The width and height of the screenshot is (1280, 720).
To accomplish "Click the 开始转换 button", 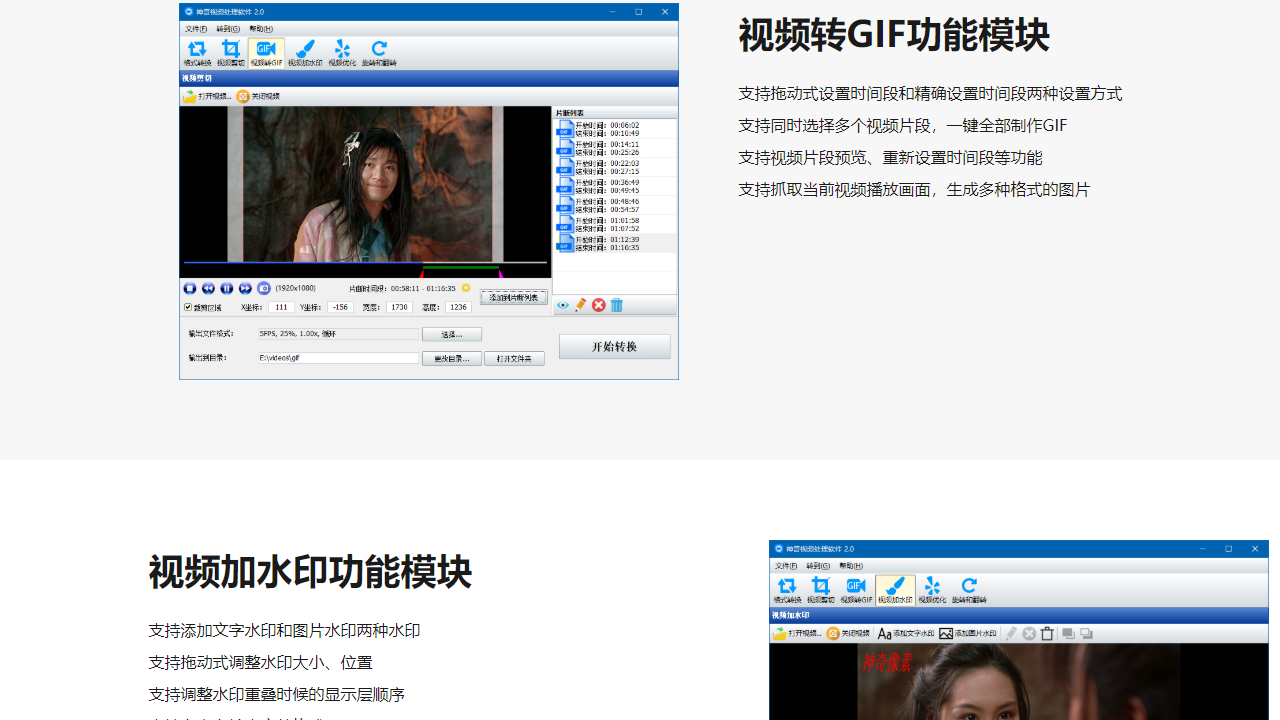I will tap(614, 347).
